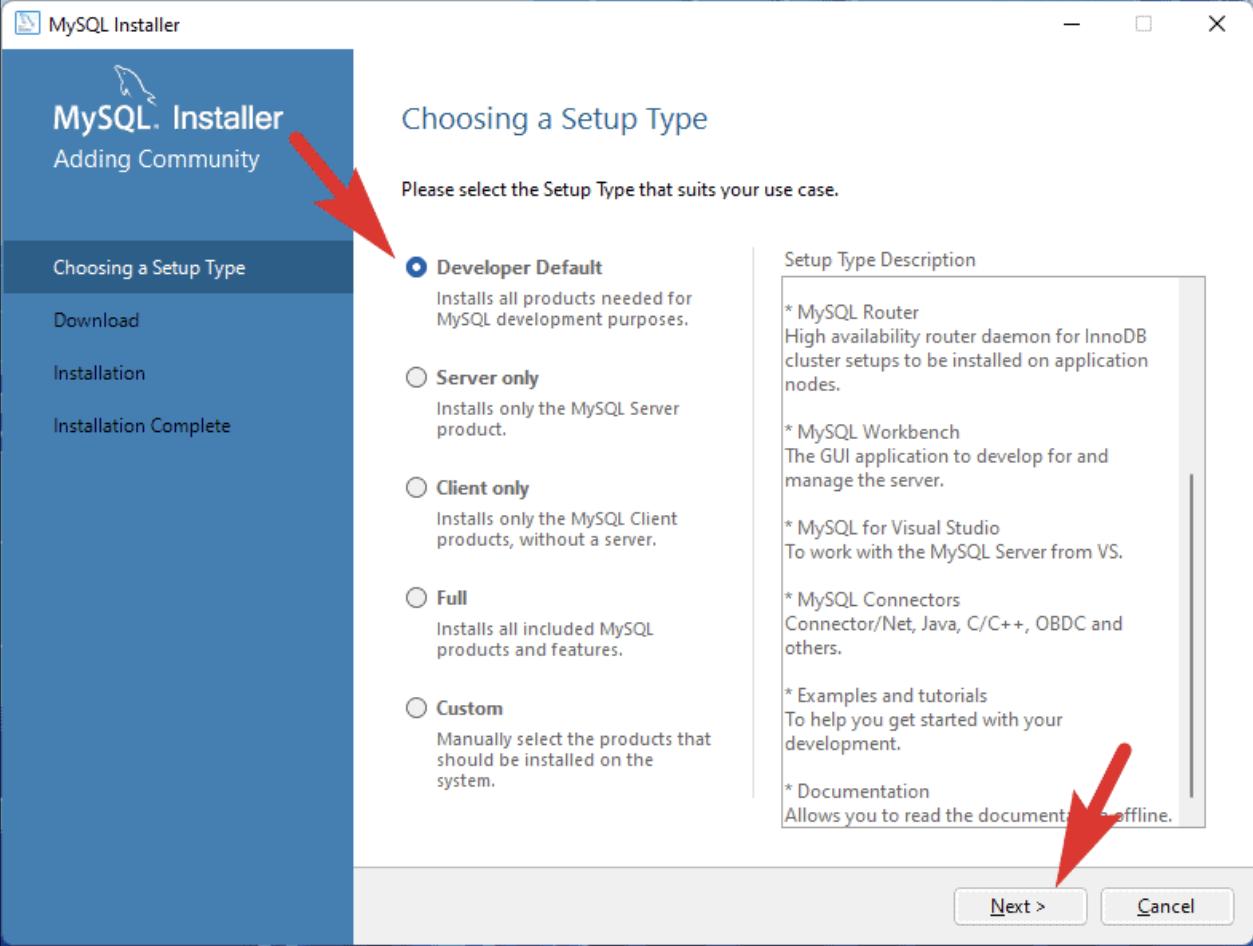Choose the Server only setup type
The height and width of the screenshot is (946, 1253).
pos(417,378)
